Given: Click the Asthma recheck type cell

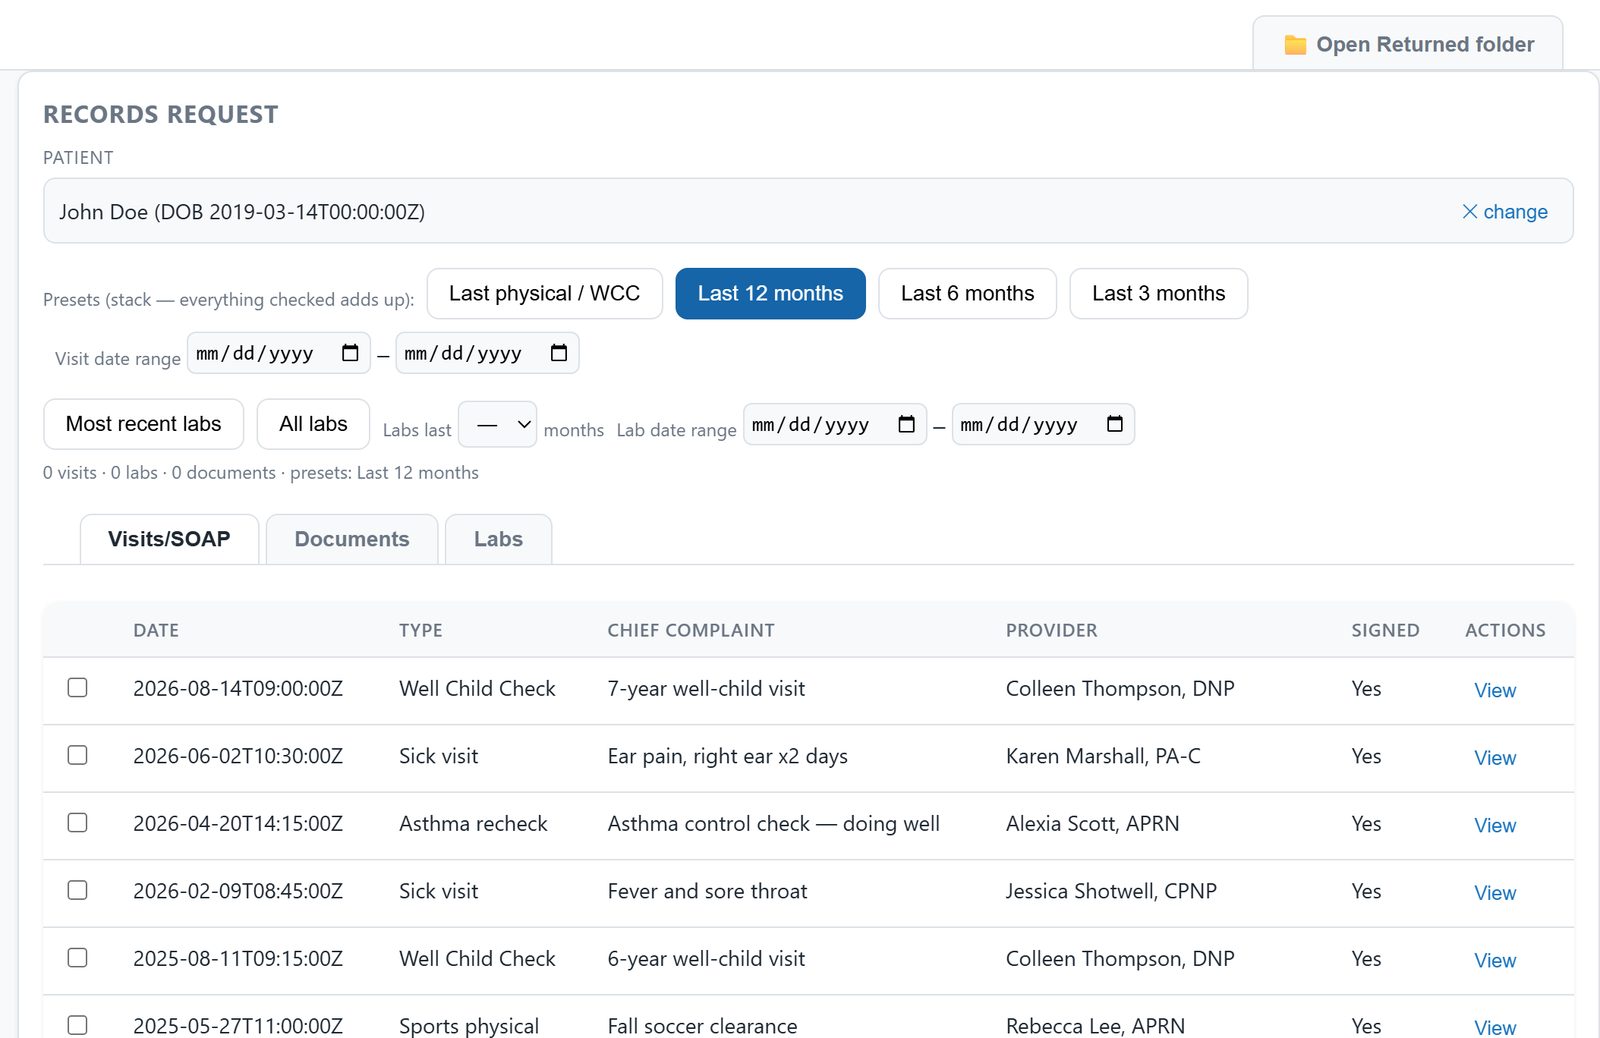Looking at the screenshot, I should coord(473,823).
